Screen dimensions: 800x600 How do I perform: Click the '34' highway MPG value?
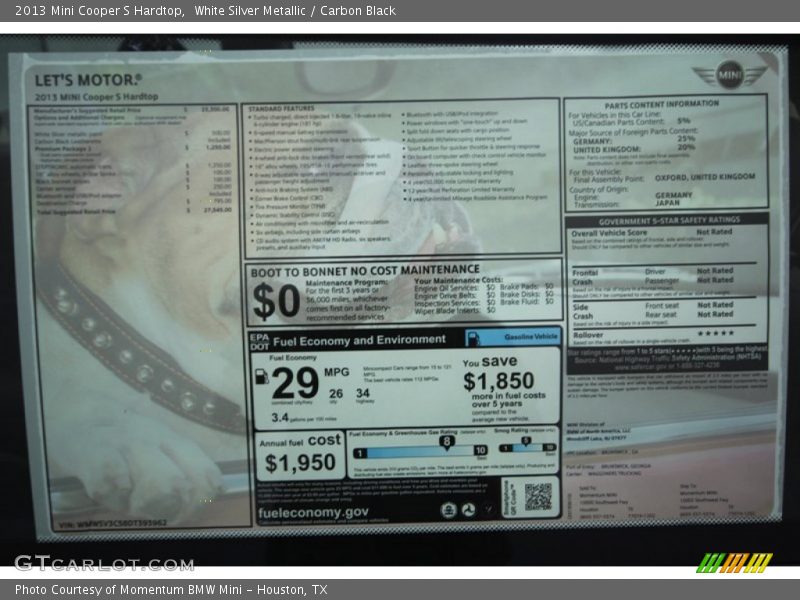click(363, 393)
